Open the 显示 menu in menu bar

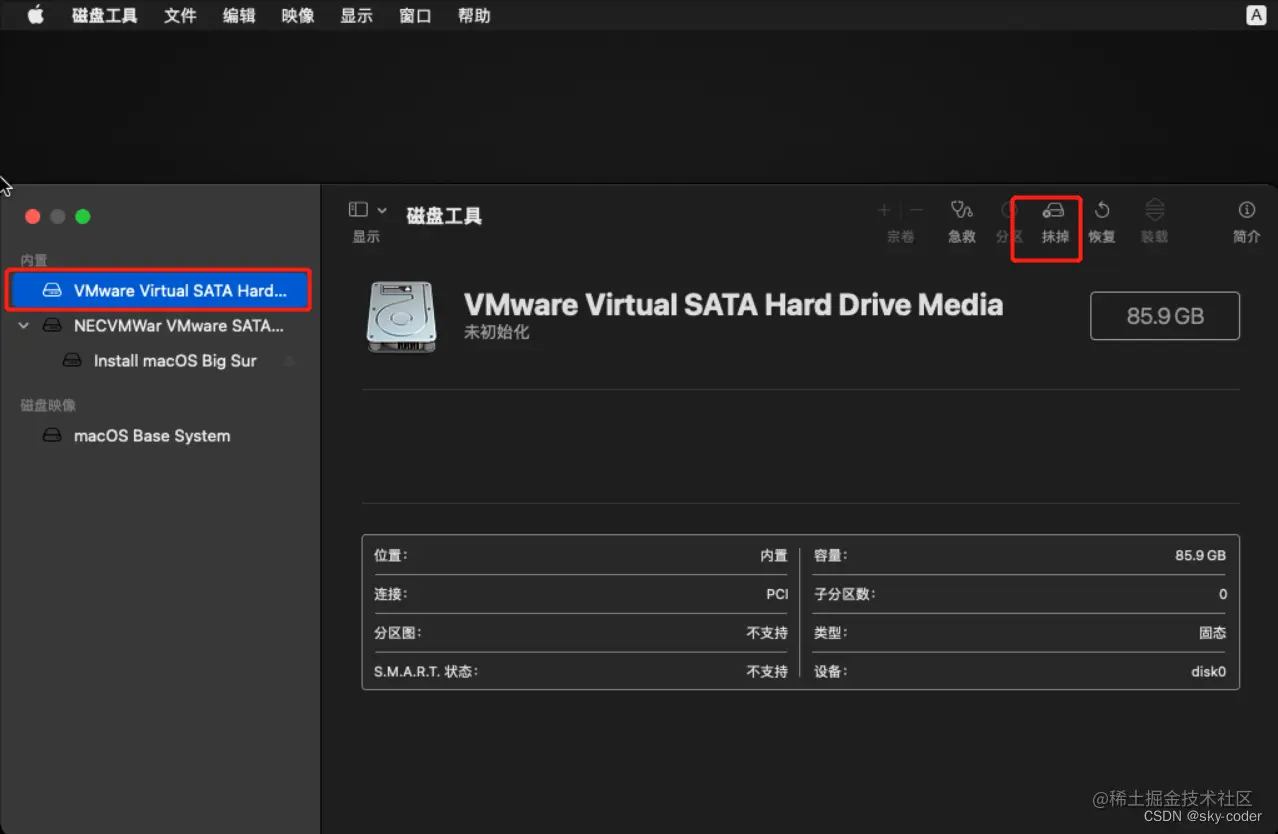pos(357,15)
